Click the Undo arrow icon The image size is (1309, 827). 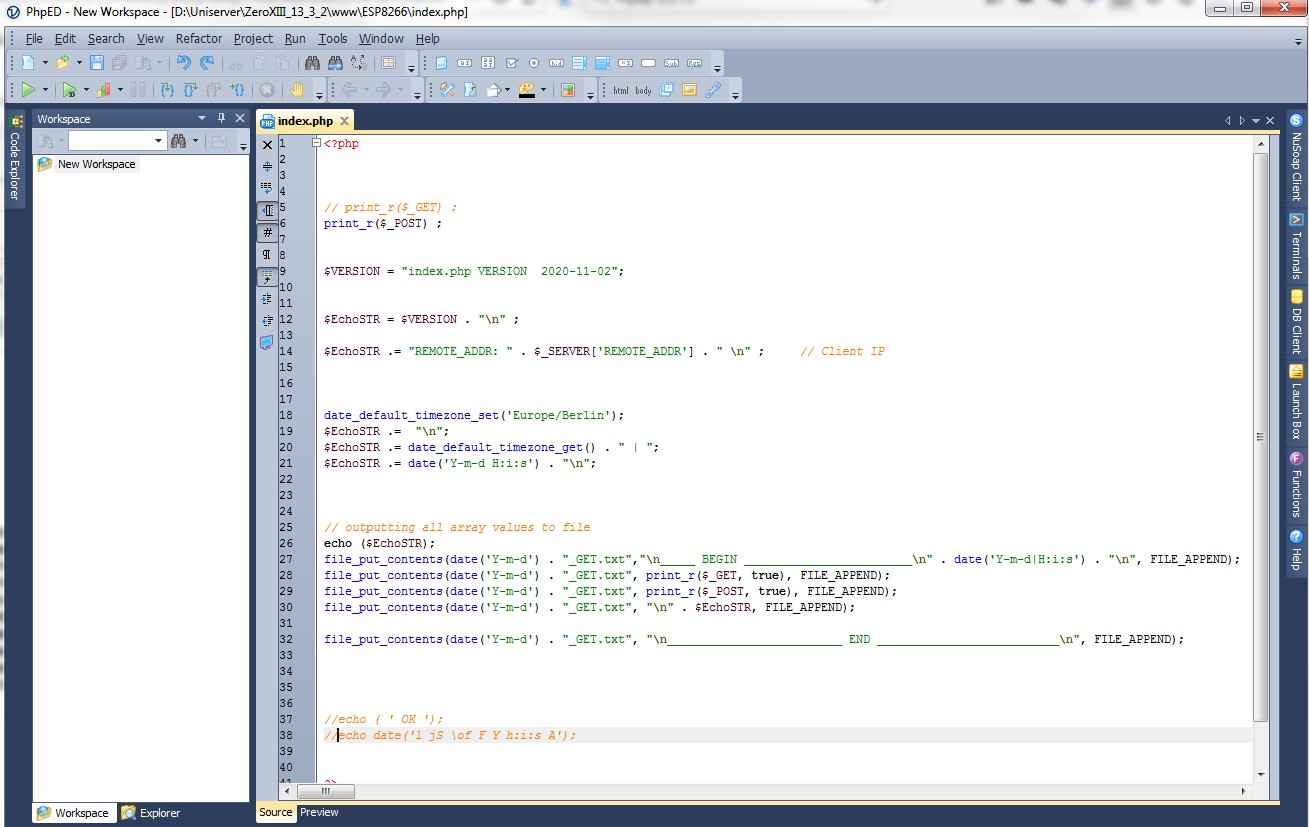(x=183, y=63)
